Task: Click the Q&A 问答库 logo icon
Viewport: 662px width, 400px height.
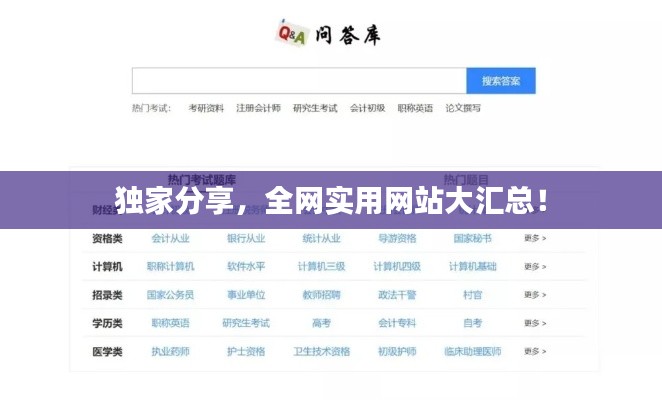Action: (x=291, y=34)
